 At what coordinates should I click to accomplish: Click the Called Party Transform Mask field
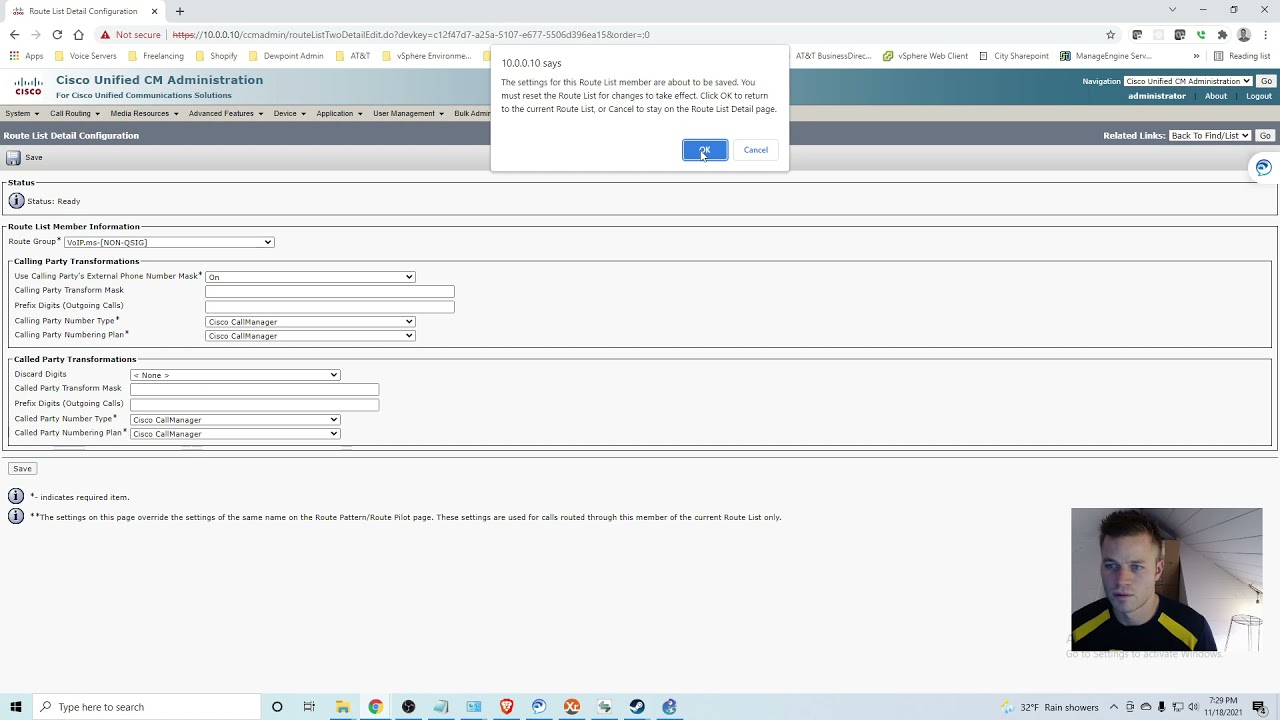coord(255,389)
